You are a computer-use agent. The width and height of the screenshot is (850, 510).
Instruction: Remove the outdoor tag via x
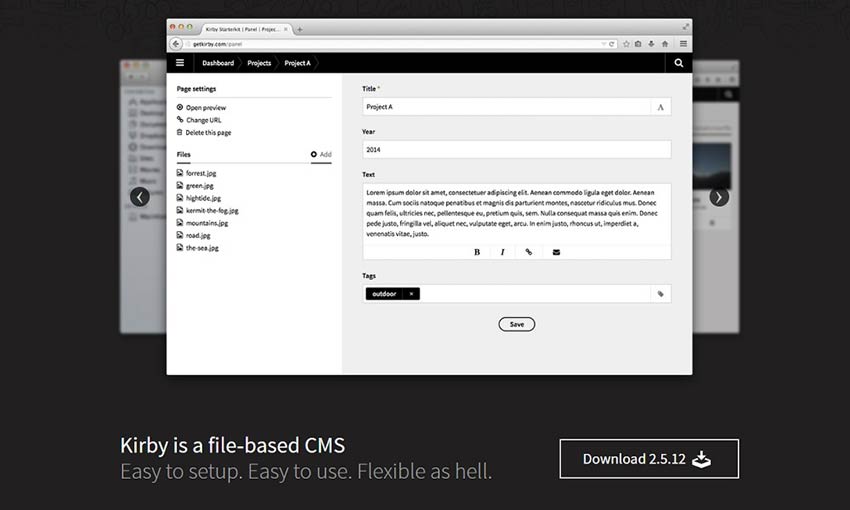(411, 294)
